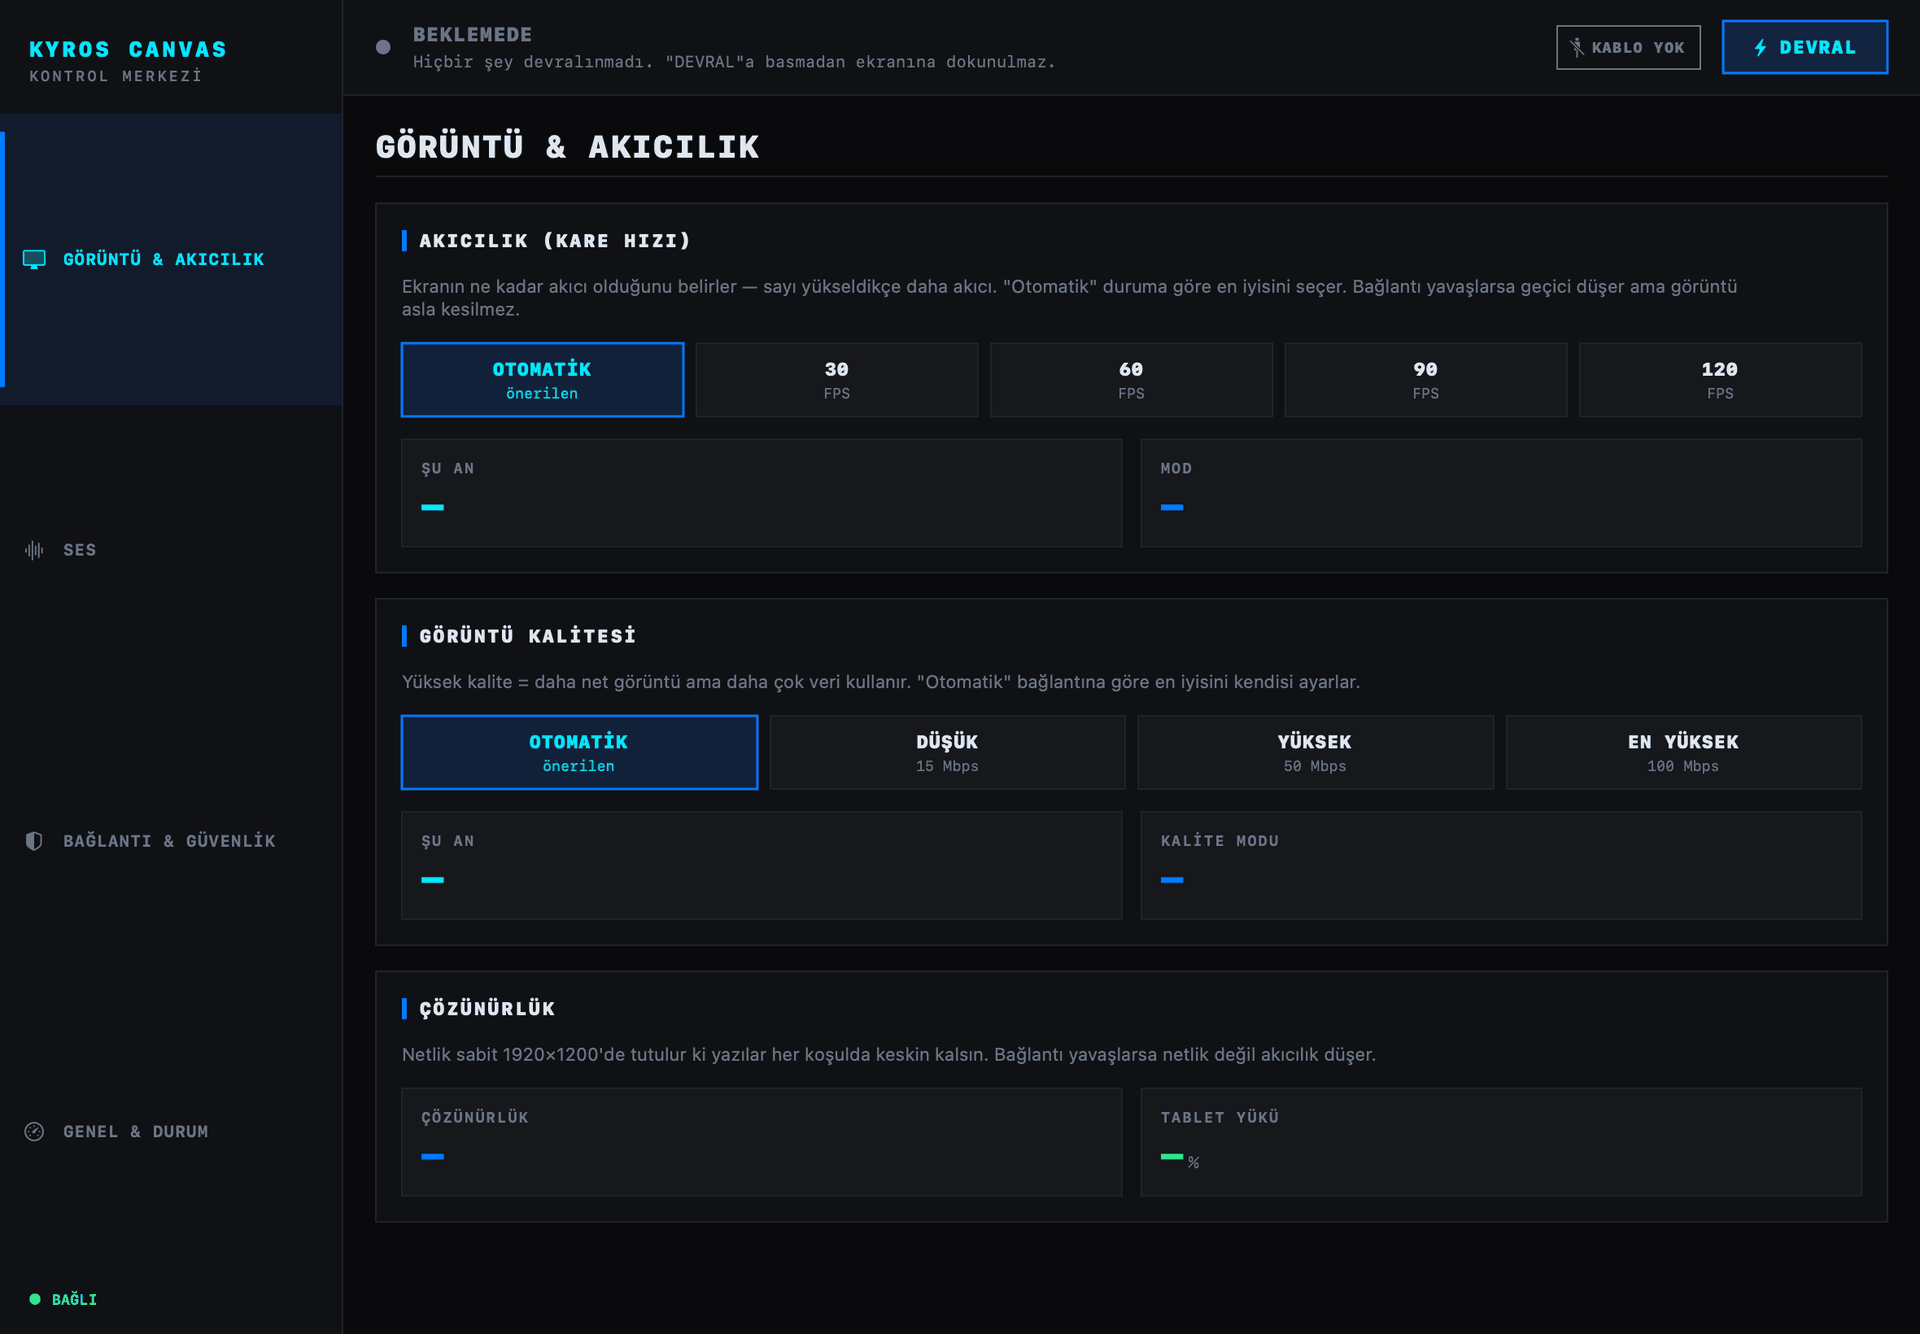This screenshot has height=1334, width=1920.
Task: Click the ŞU AN card under image quality
Action: [x=762, y=865]
